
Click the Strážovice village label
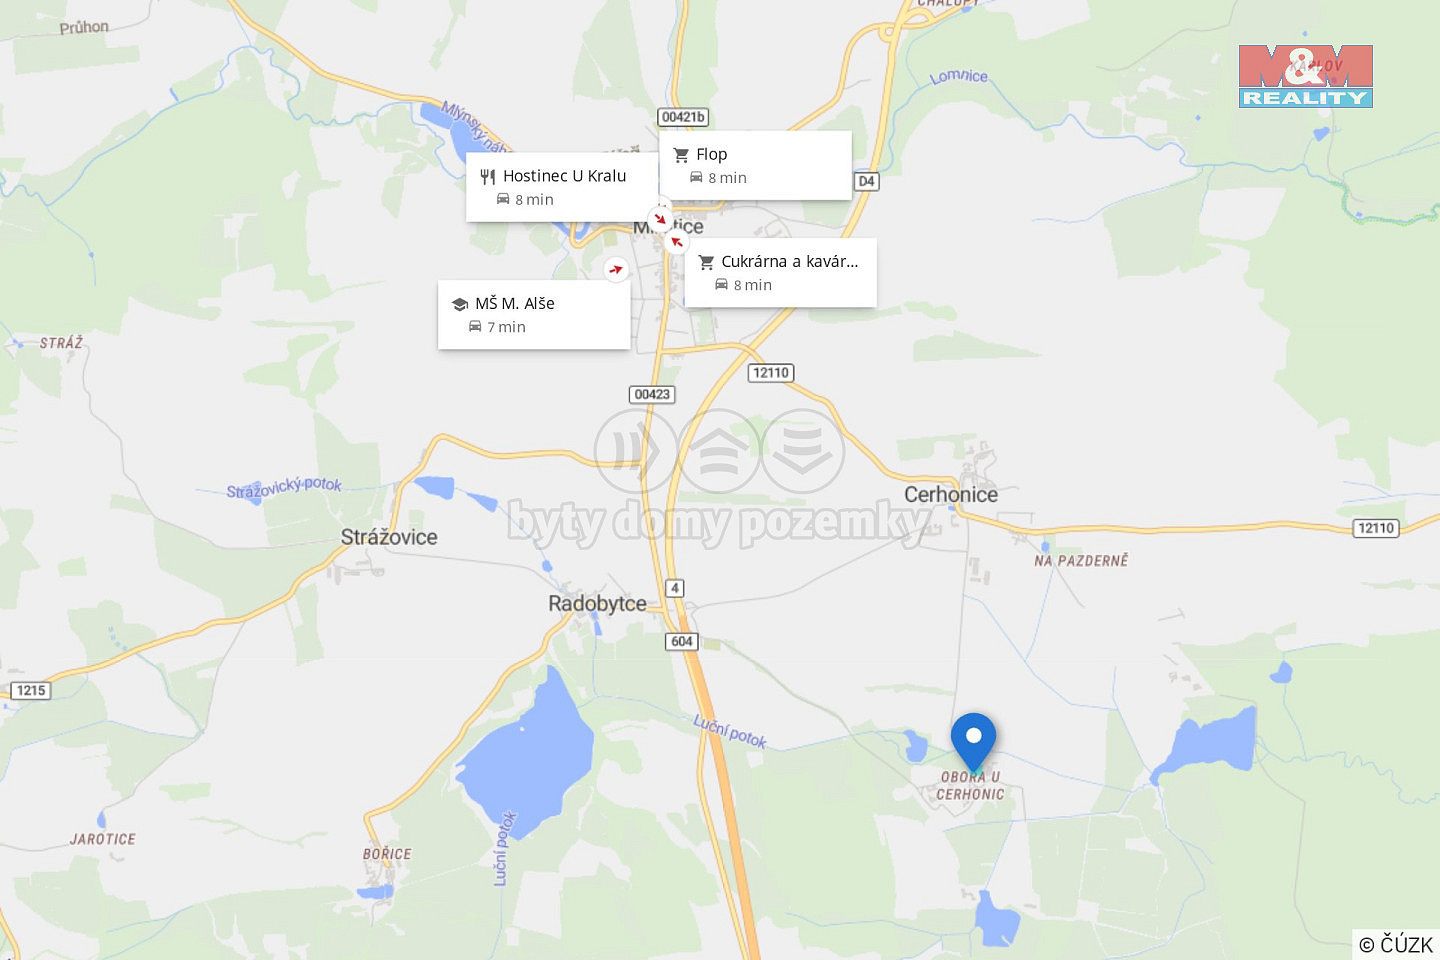point(389,537)
